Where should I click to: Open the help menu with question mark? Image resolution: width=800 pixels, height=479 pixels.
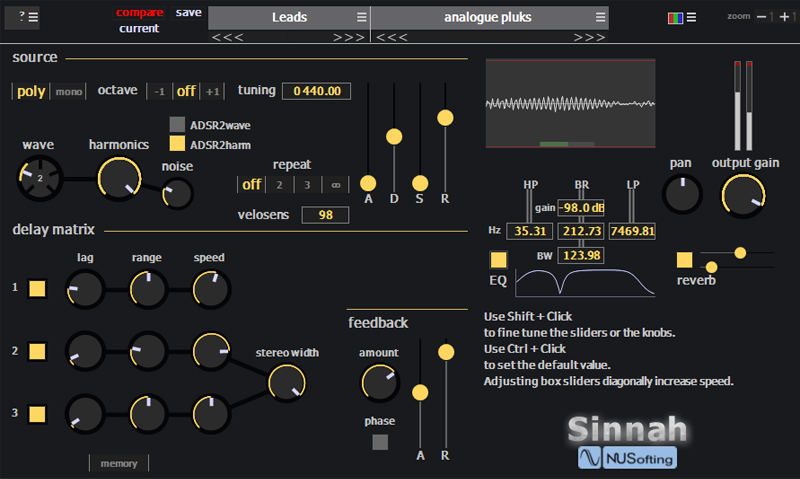point(23,15)
